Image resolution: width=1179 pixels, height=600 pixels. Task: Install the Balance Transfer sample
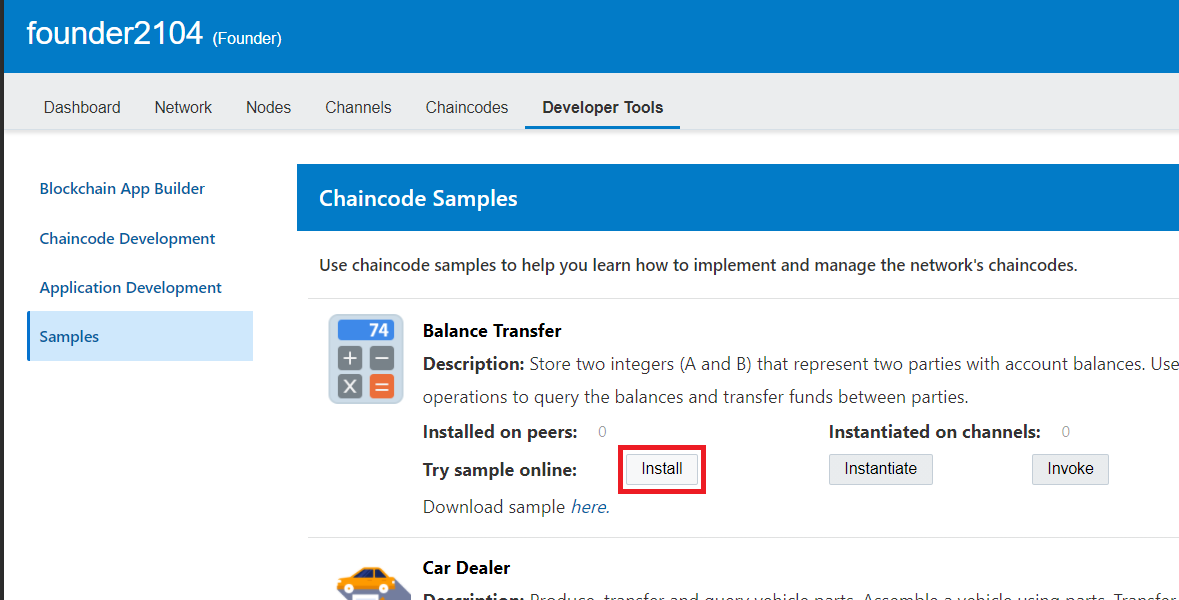(x=662, y=469)
